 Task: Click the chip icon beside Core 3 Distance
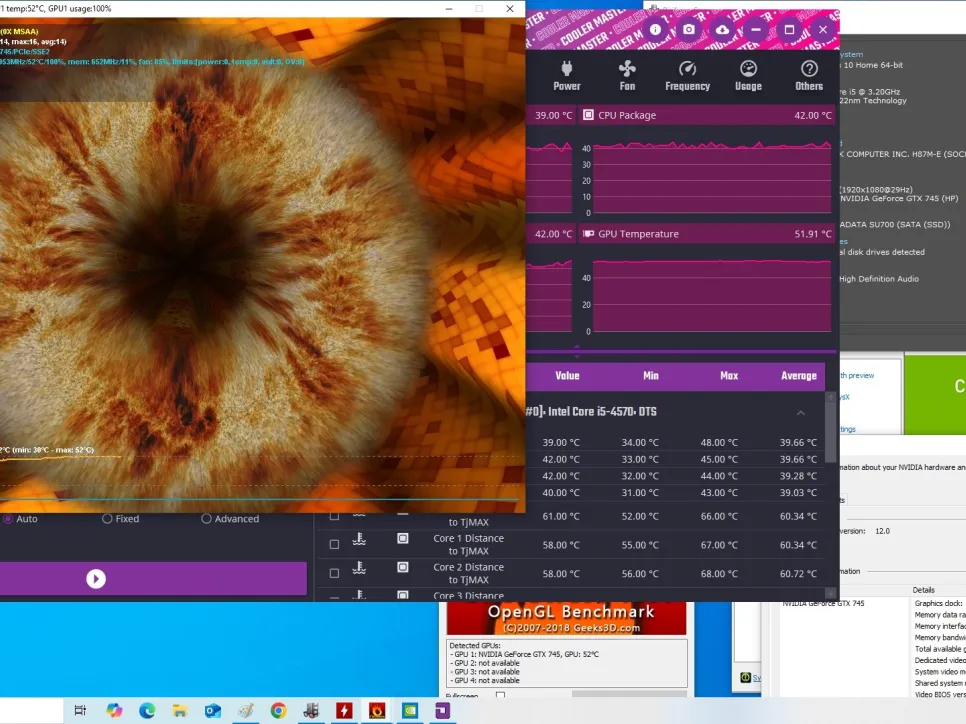pos(402,595)
